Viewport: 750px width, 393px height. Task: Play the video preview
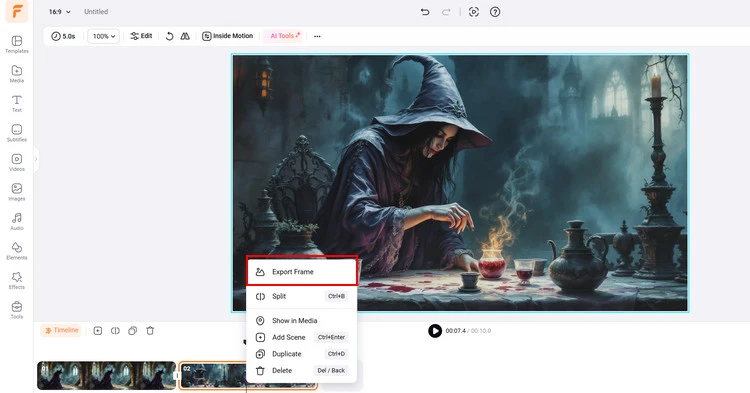[435, 330]
